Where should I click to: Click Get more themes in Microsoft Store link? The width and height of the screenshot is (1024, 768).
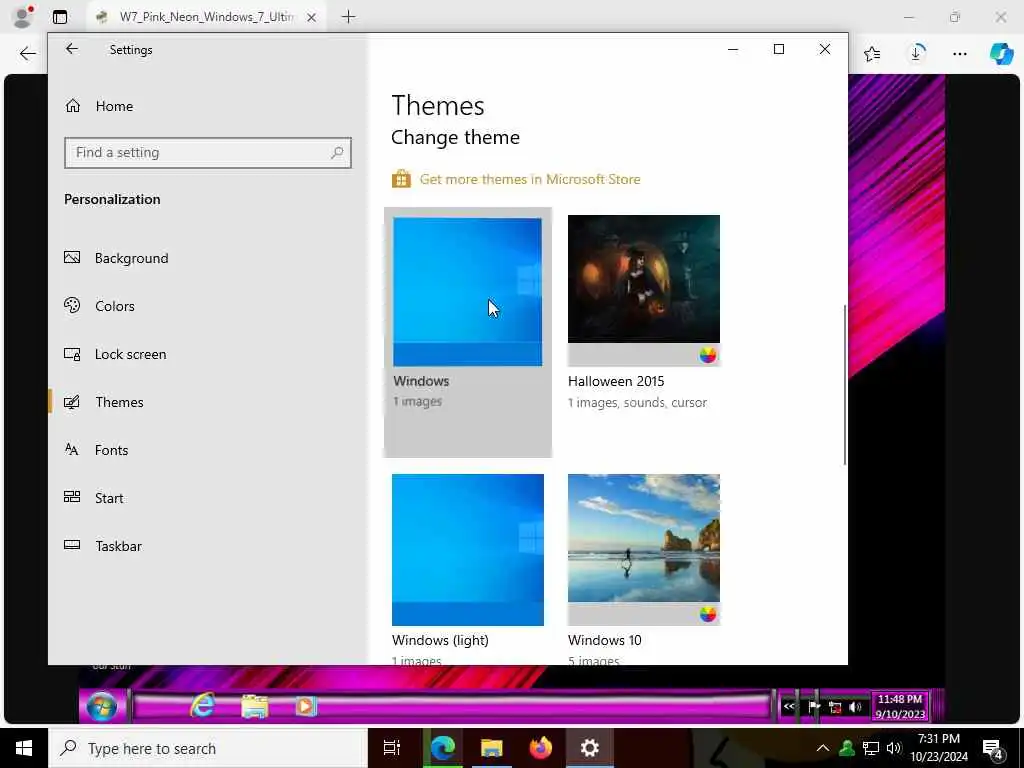pyautogui.click(x=530, y=179)
